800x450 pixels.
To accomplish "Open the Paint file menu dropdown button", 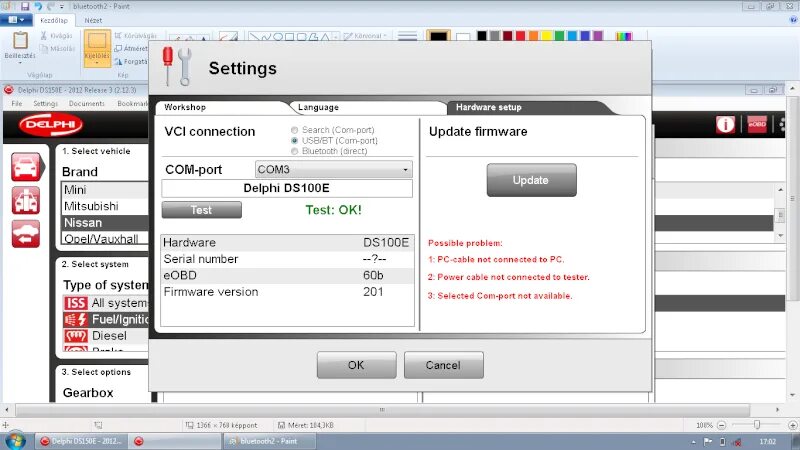I will click(16, 20).
